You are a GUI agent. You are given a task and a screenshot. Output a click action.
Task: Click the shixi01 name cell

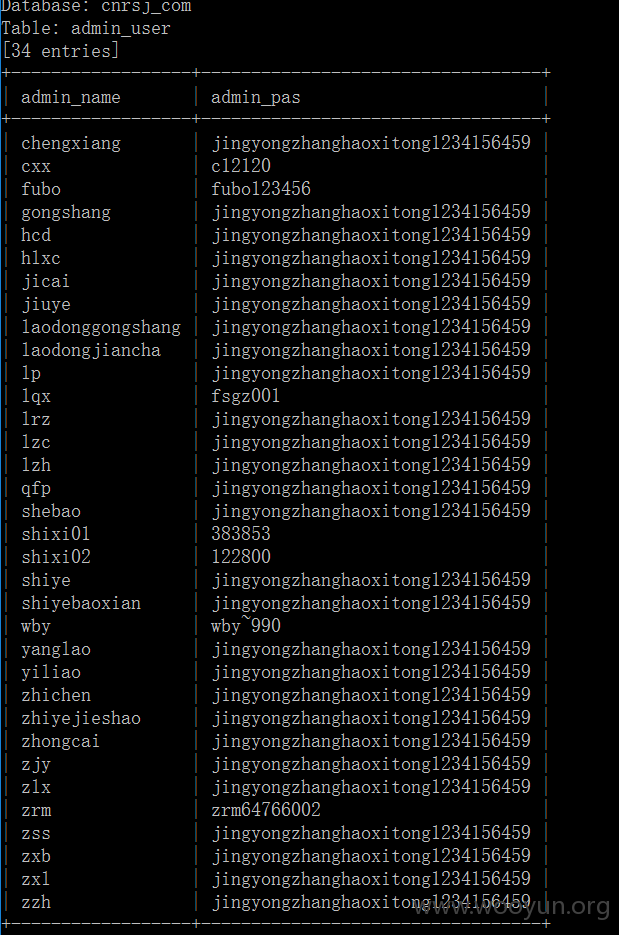pos(56,534)
